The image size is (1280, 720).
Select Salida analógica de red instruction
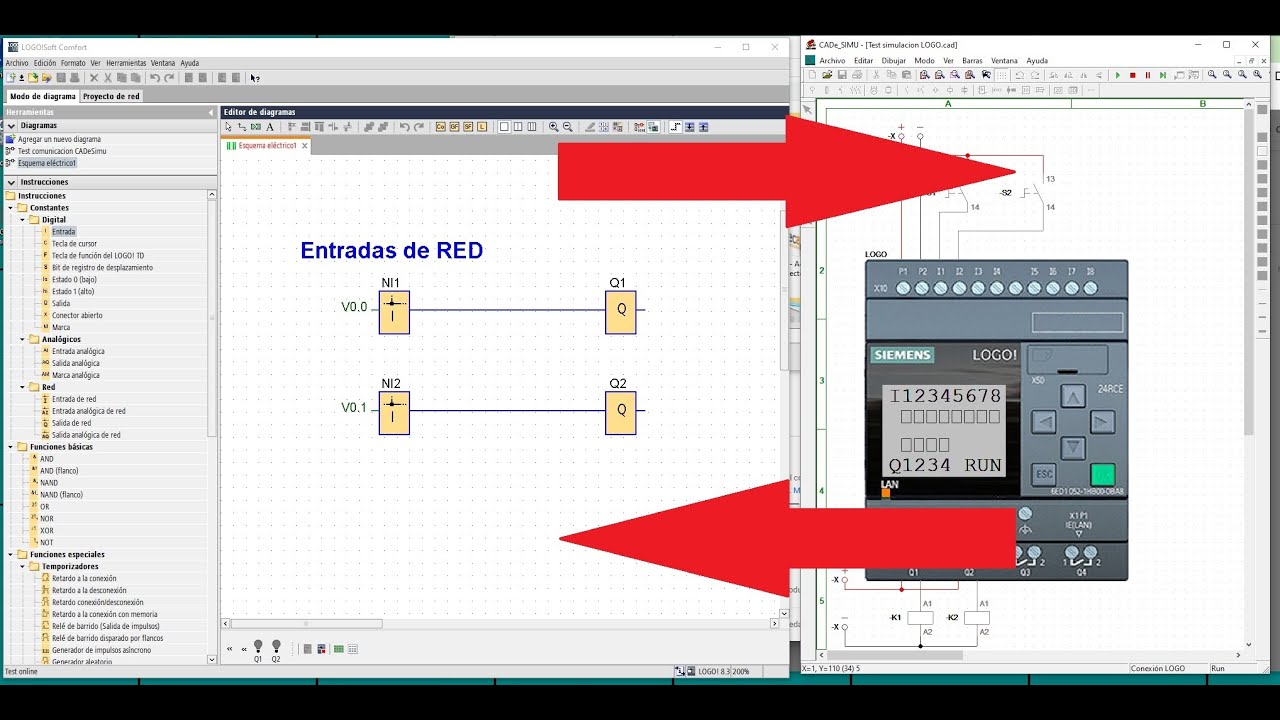tap(86, 435)
